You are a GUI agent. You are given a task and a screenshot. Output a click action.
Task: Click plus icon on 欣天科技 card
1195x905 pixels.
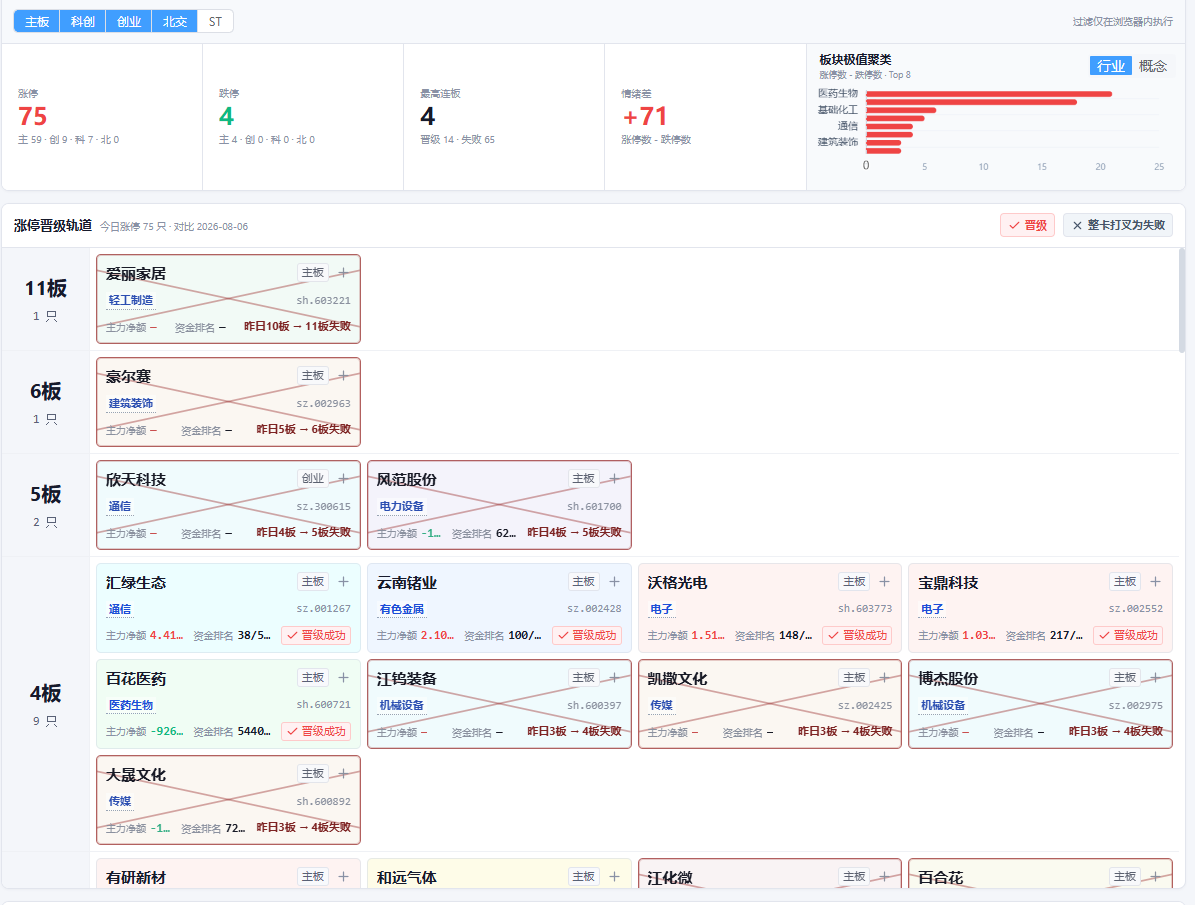pos(343,479)
